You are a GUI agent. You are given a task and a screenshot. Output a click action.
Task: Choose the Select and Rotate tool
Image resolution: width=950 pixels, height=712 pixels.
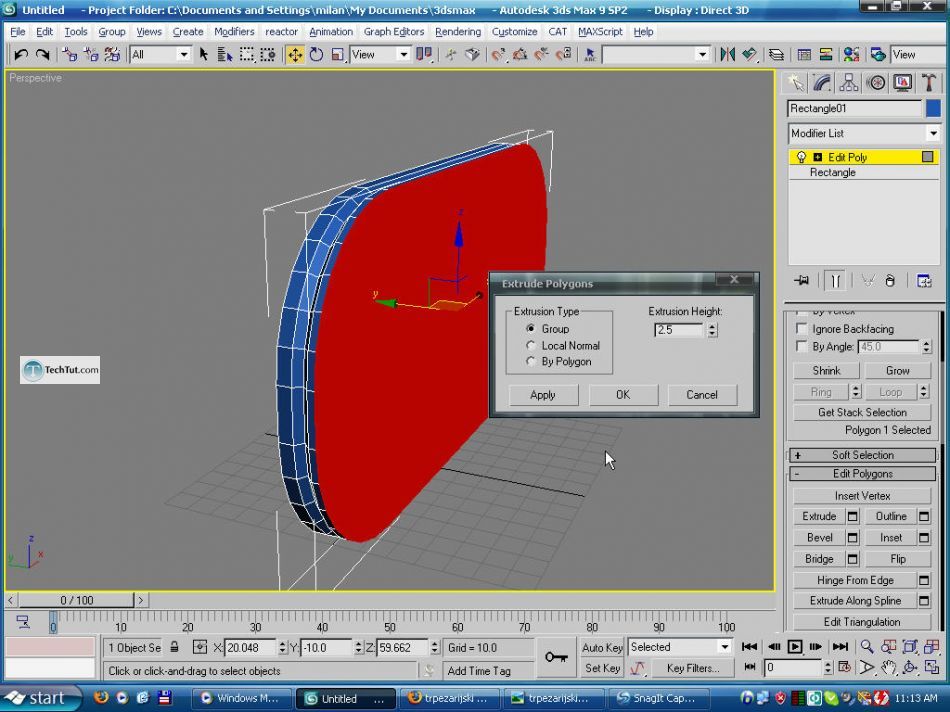[x=316, y=55]
